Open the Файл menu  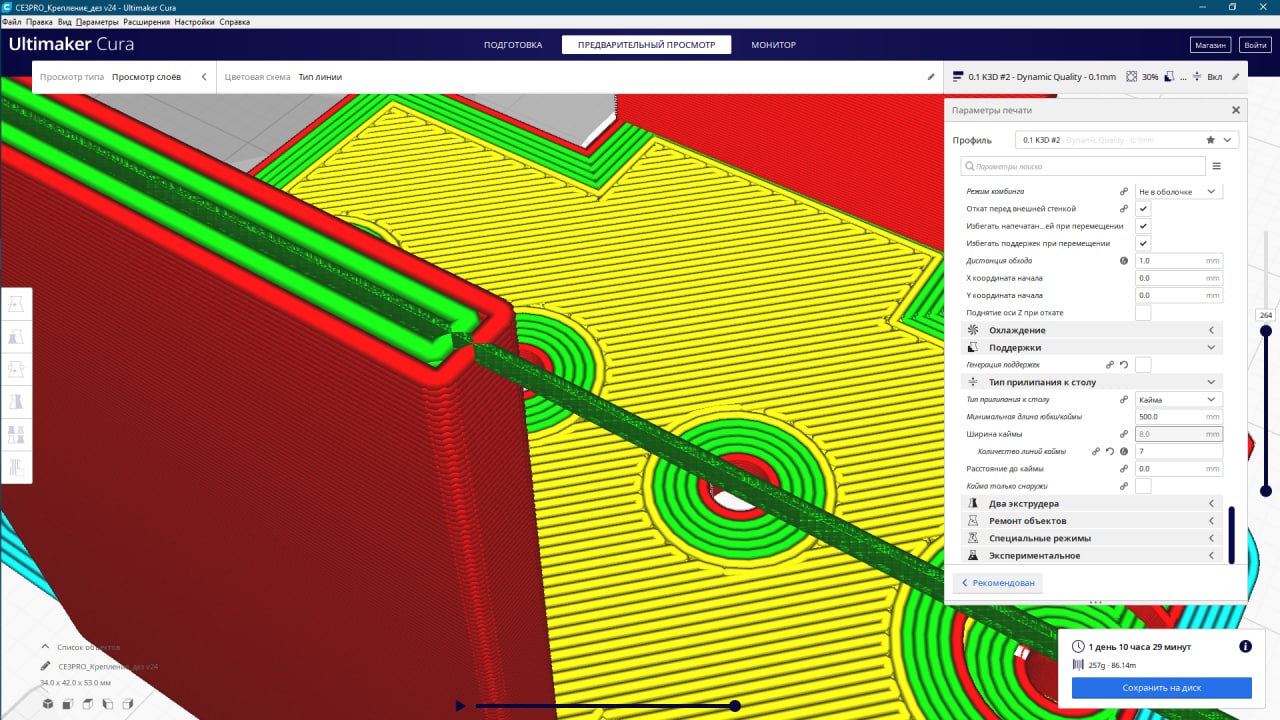pyautogui.click(x=12, y=21)
